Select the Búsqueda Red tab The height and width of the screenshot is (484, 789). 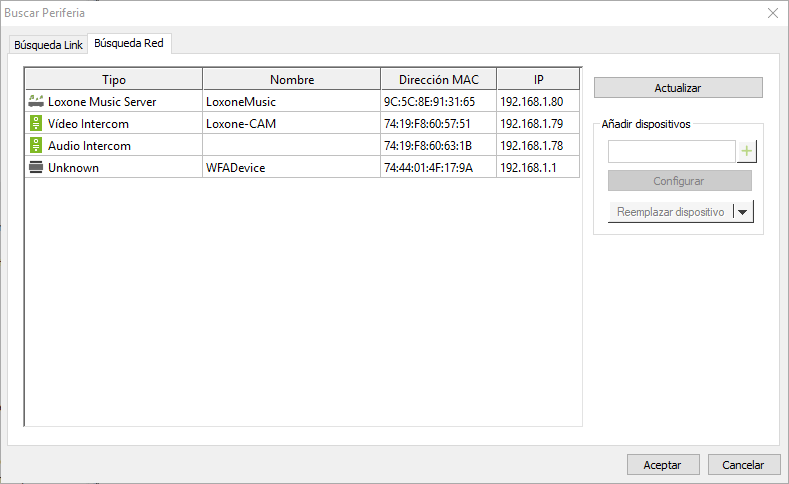pyautogui.click(x=129, y=44)
